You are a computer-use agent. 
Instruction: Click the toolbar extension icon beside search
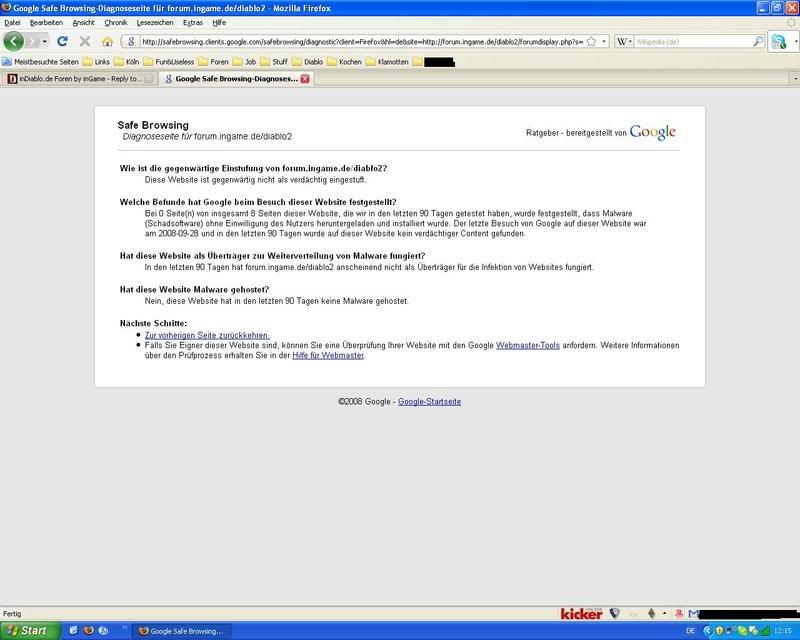(779, 42)
